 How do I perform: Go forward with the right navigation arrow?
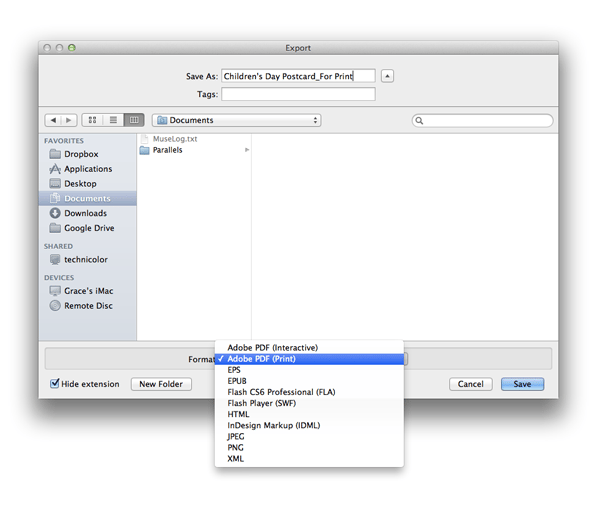[69, 120]
